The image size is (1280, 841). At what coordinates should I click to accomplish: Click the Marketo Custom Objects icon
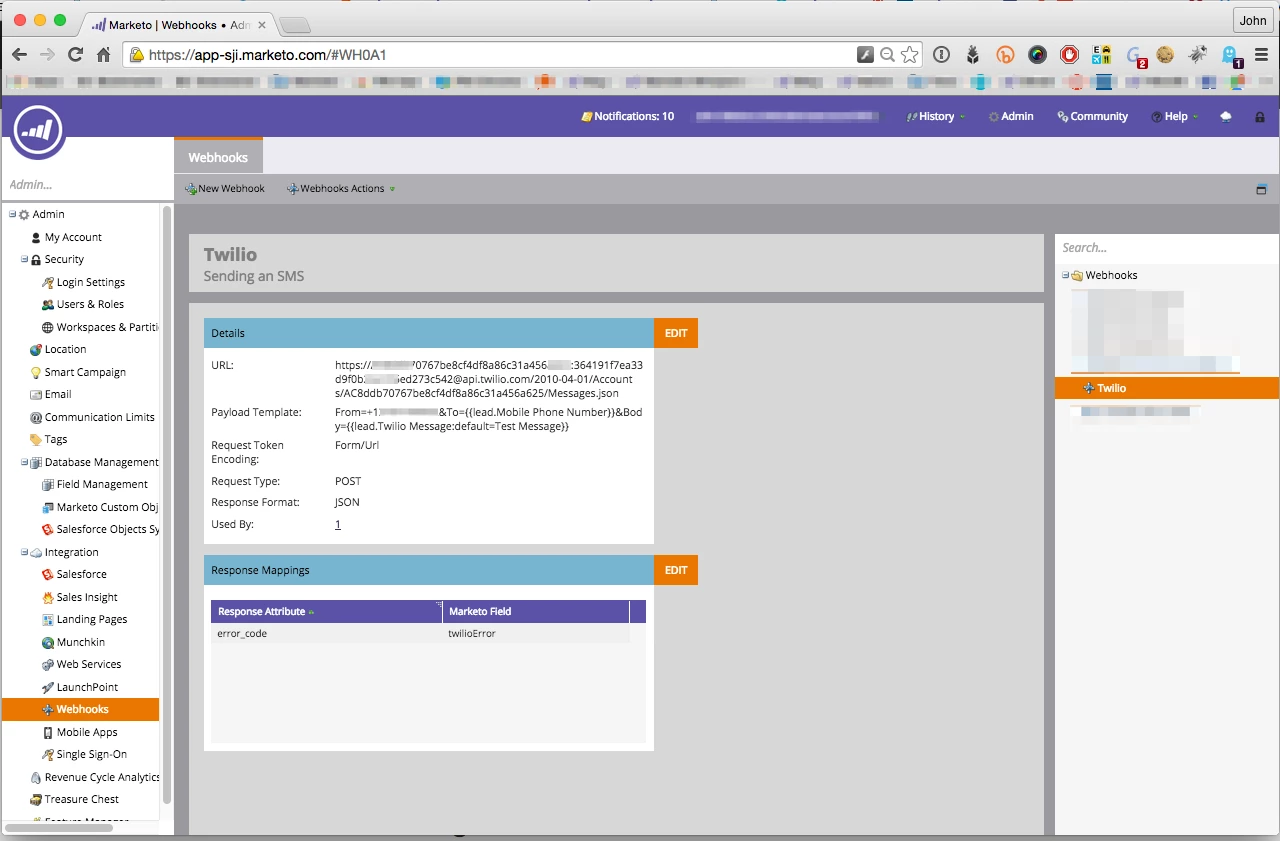coord(48,507)
